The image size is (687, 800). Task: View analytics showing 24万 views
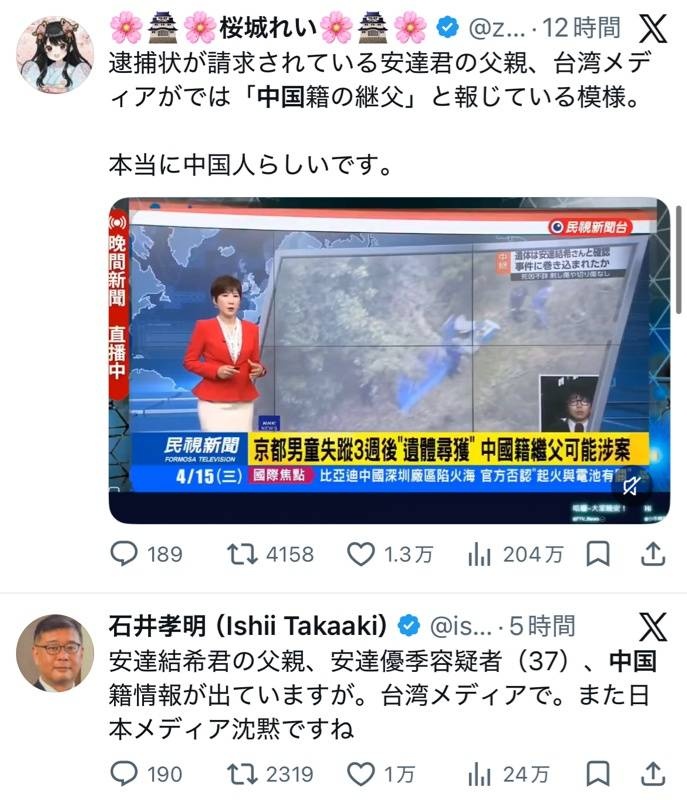click(479, 775)
